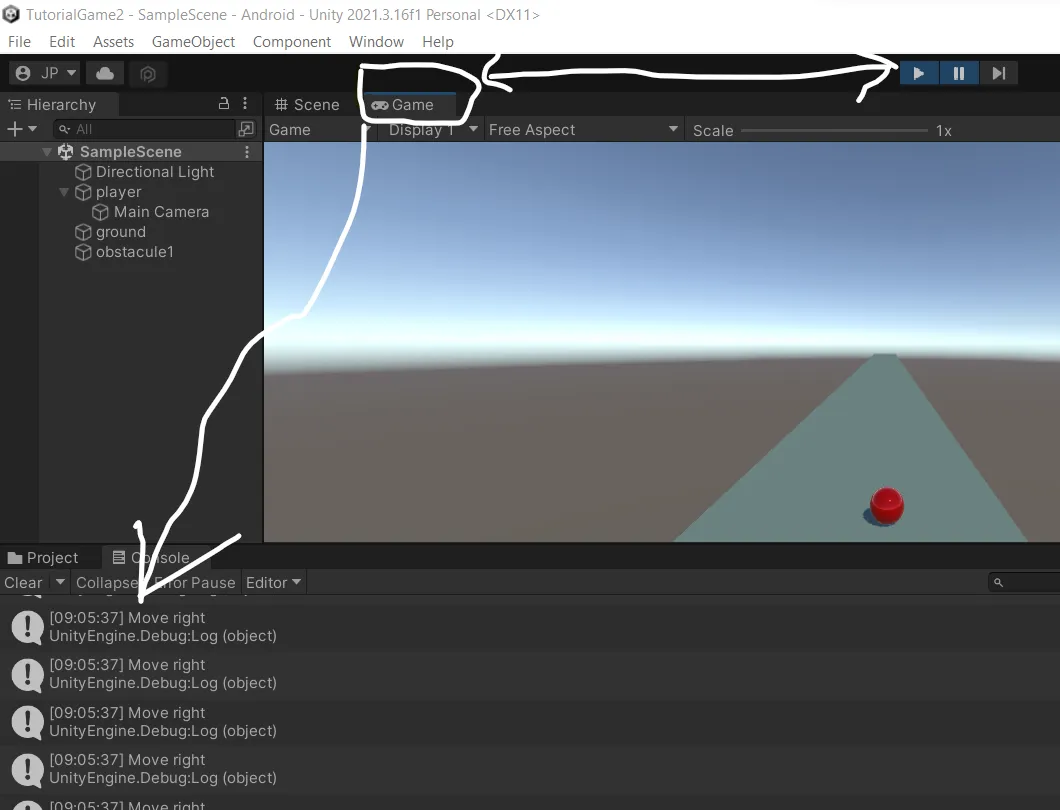Click the cube icon beside Main Camera
The height and width of the screenshot is (810, 1060).
coord(100,212)
